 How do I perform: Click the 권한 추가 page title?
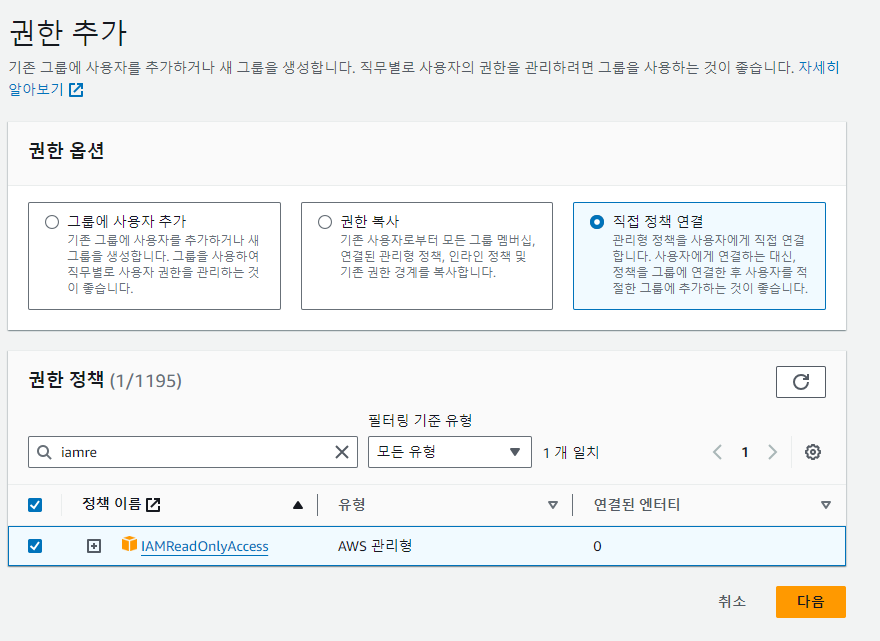tap(68, 33)
